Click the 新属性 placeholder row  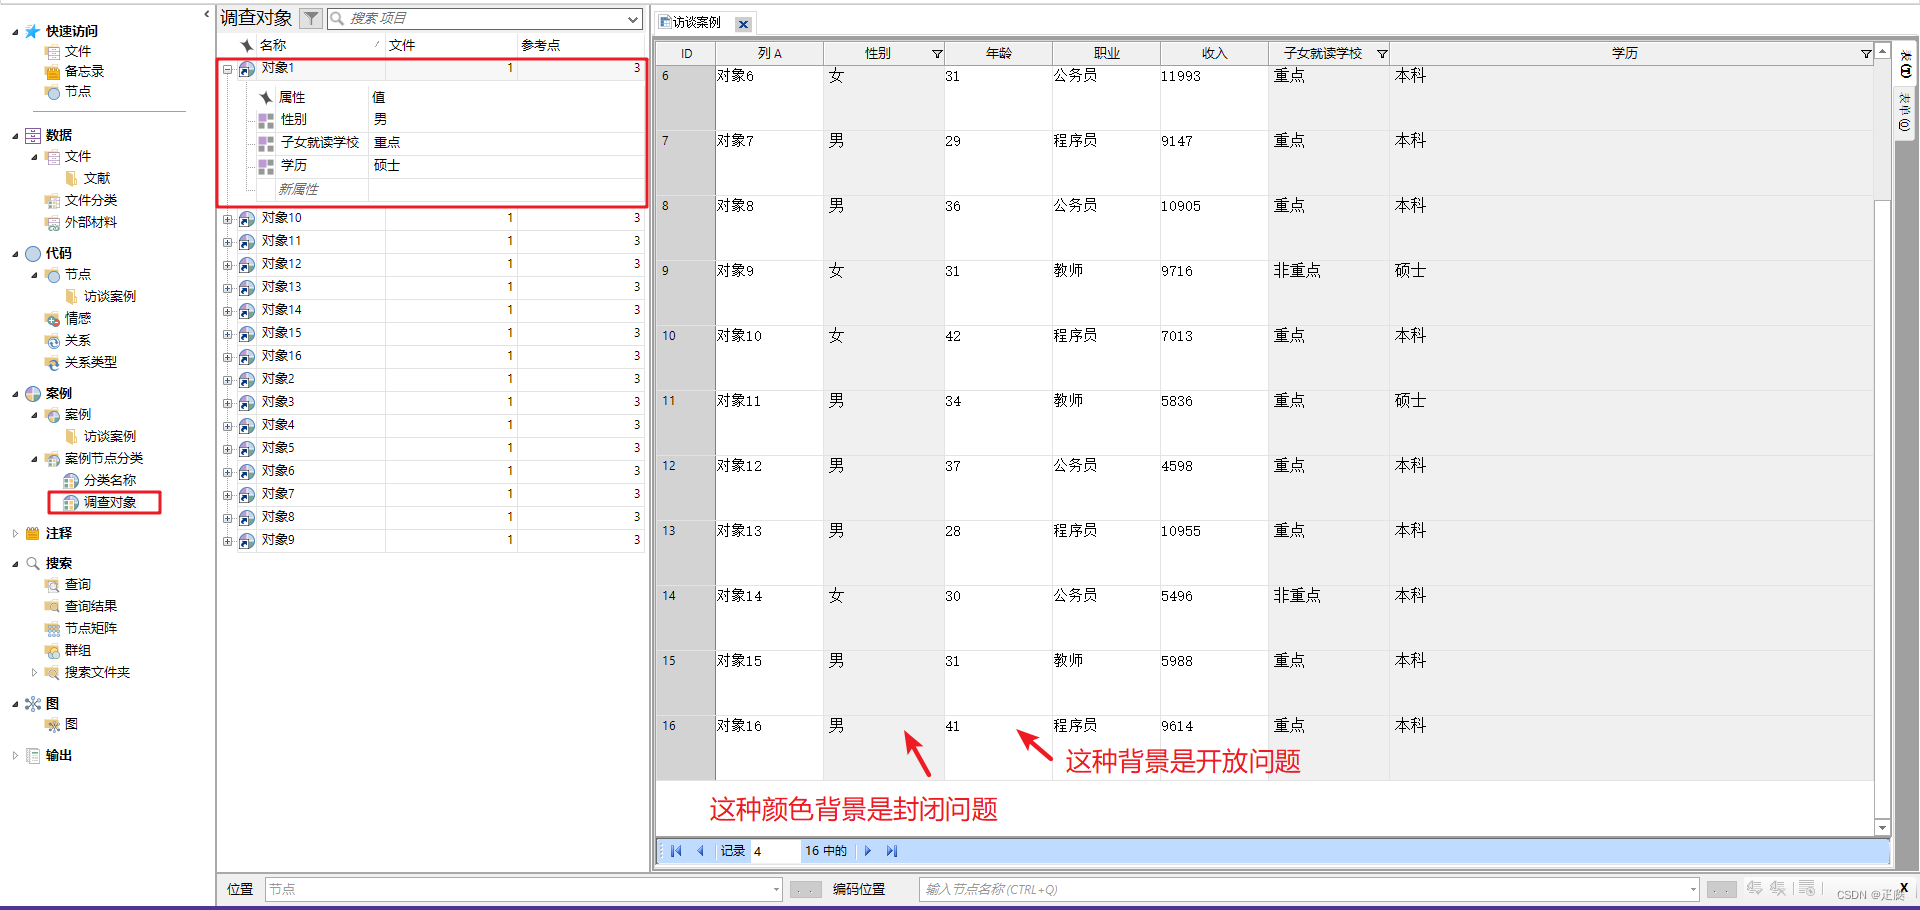click(298, 189)
